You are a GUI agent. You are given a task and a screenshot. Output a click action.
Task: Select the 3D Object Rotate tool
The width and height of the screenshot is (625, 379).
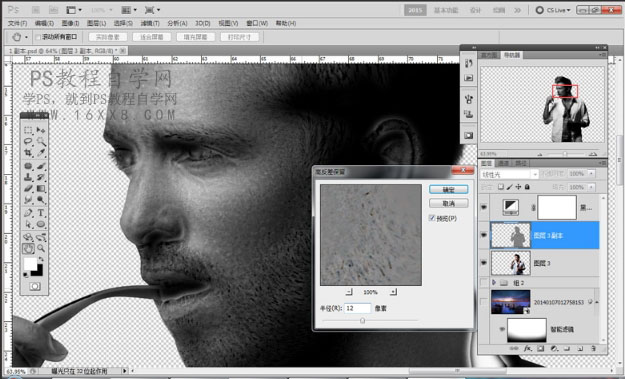tap(28, 238)
